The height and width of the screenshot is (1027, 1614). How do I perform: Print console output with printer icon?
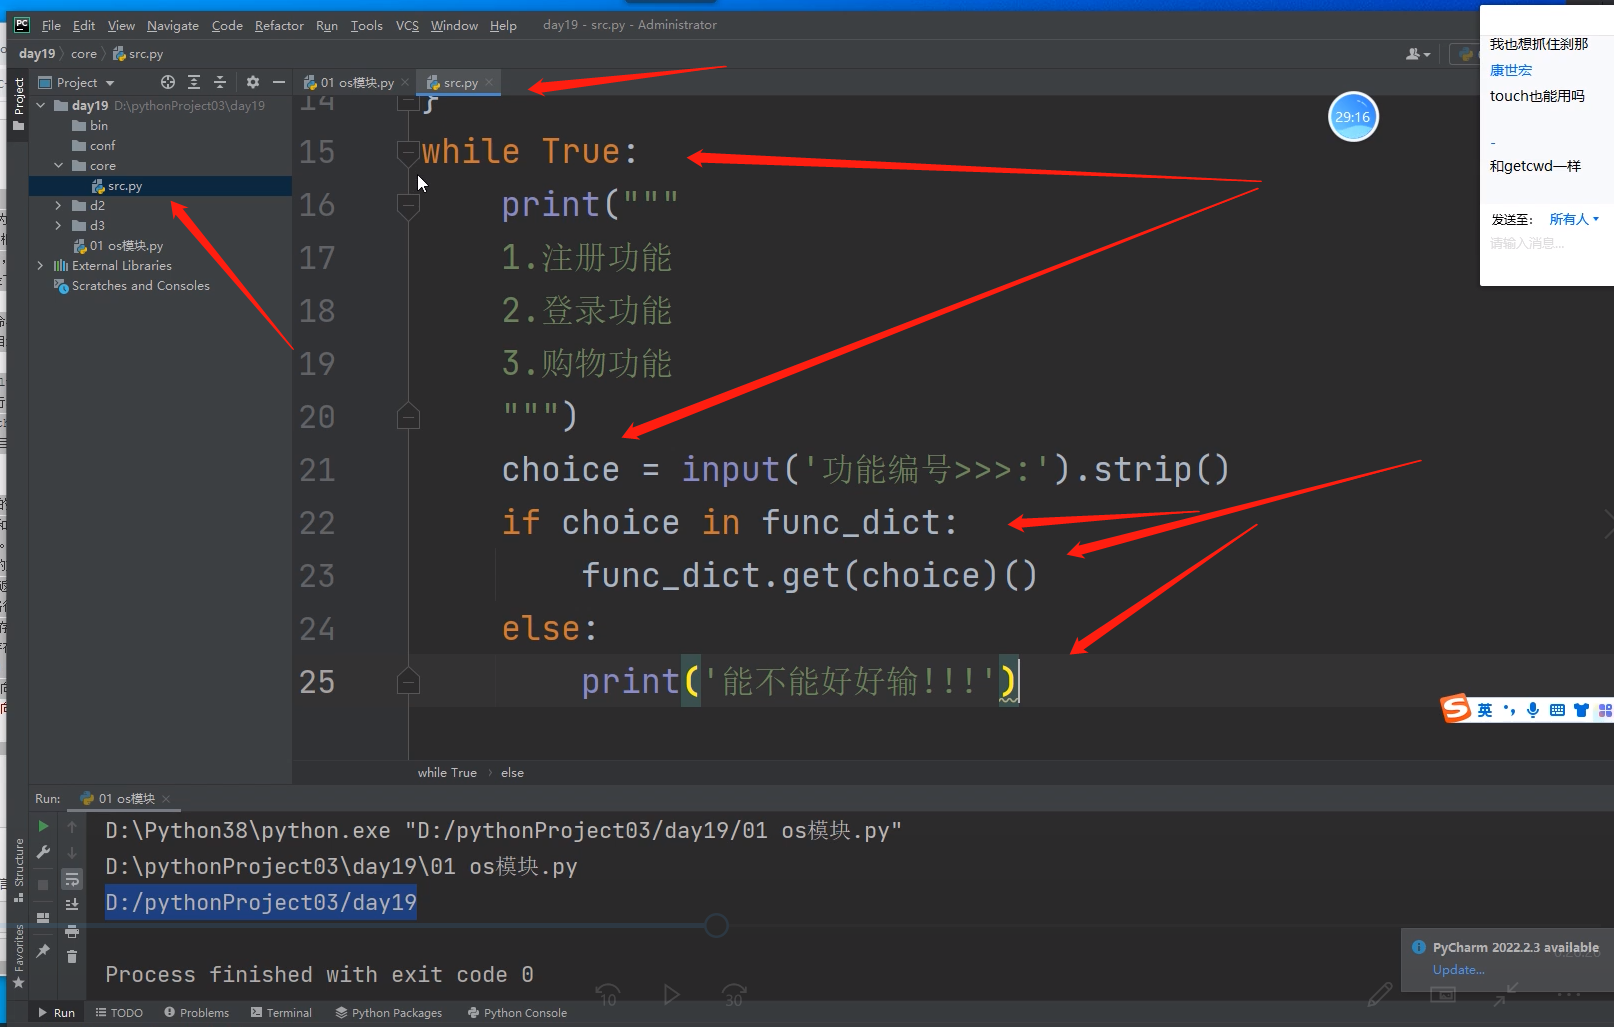[72, 931]
